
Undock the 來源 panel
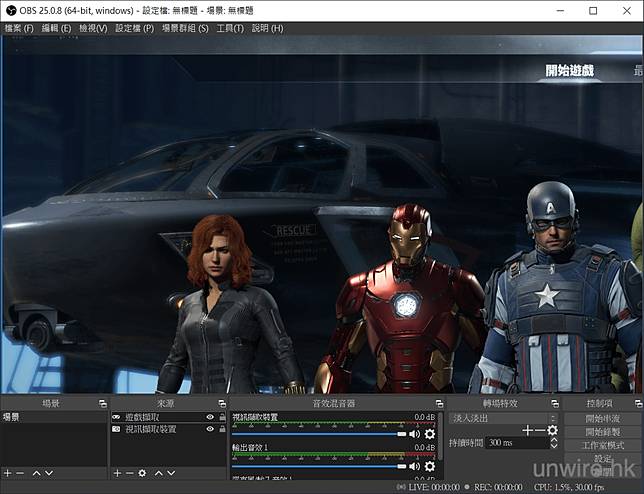[222, 404]
